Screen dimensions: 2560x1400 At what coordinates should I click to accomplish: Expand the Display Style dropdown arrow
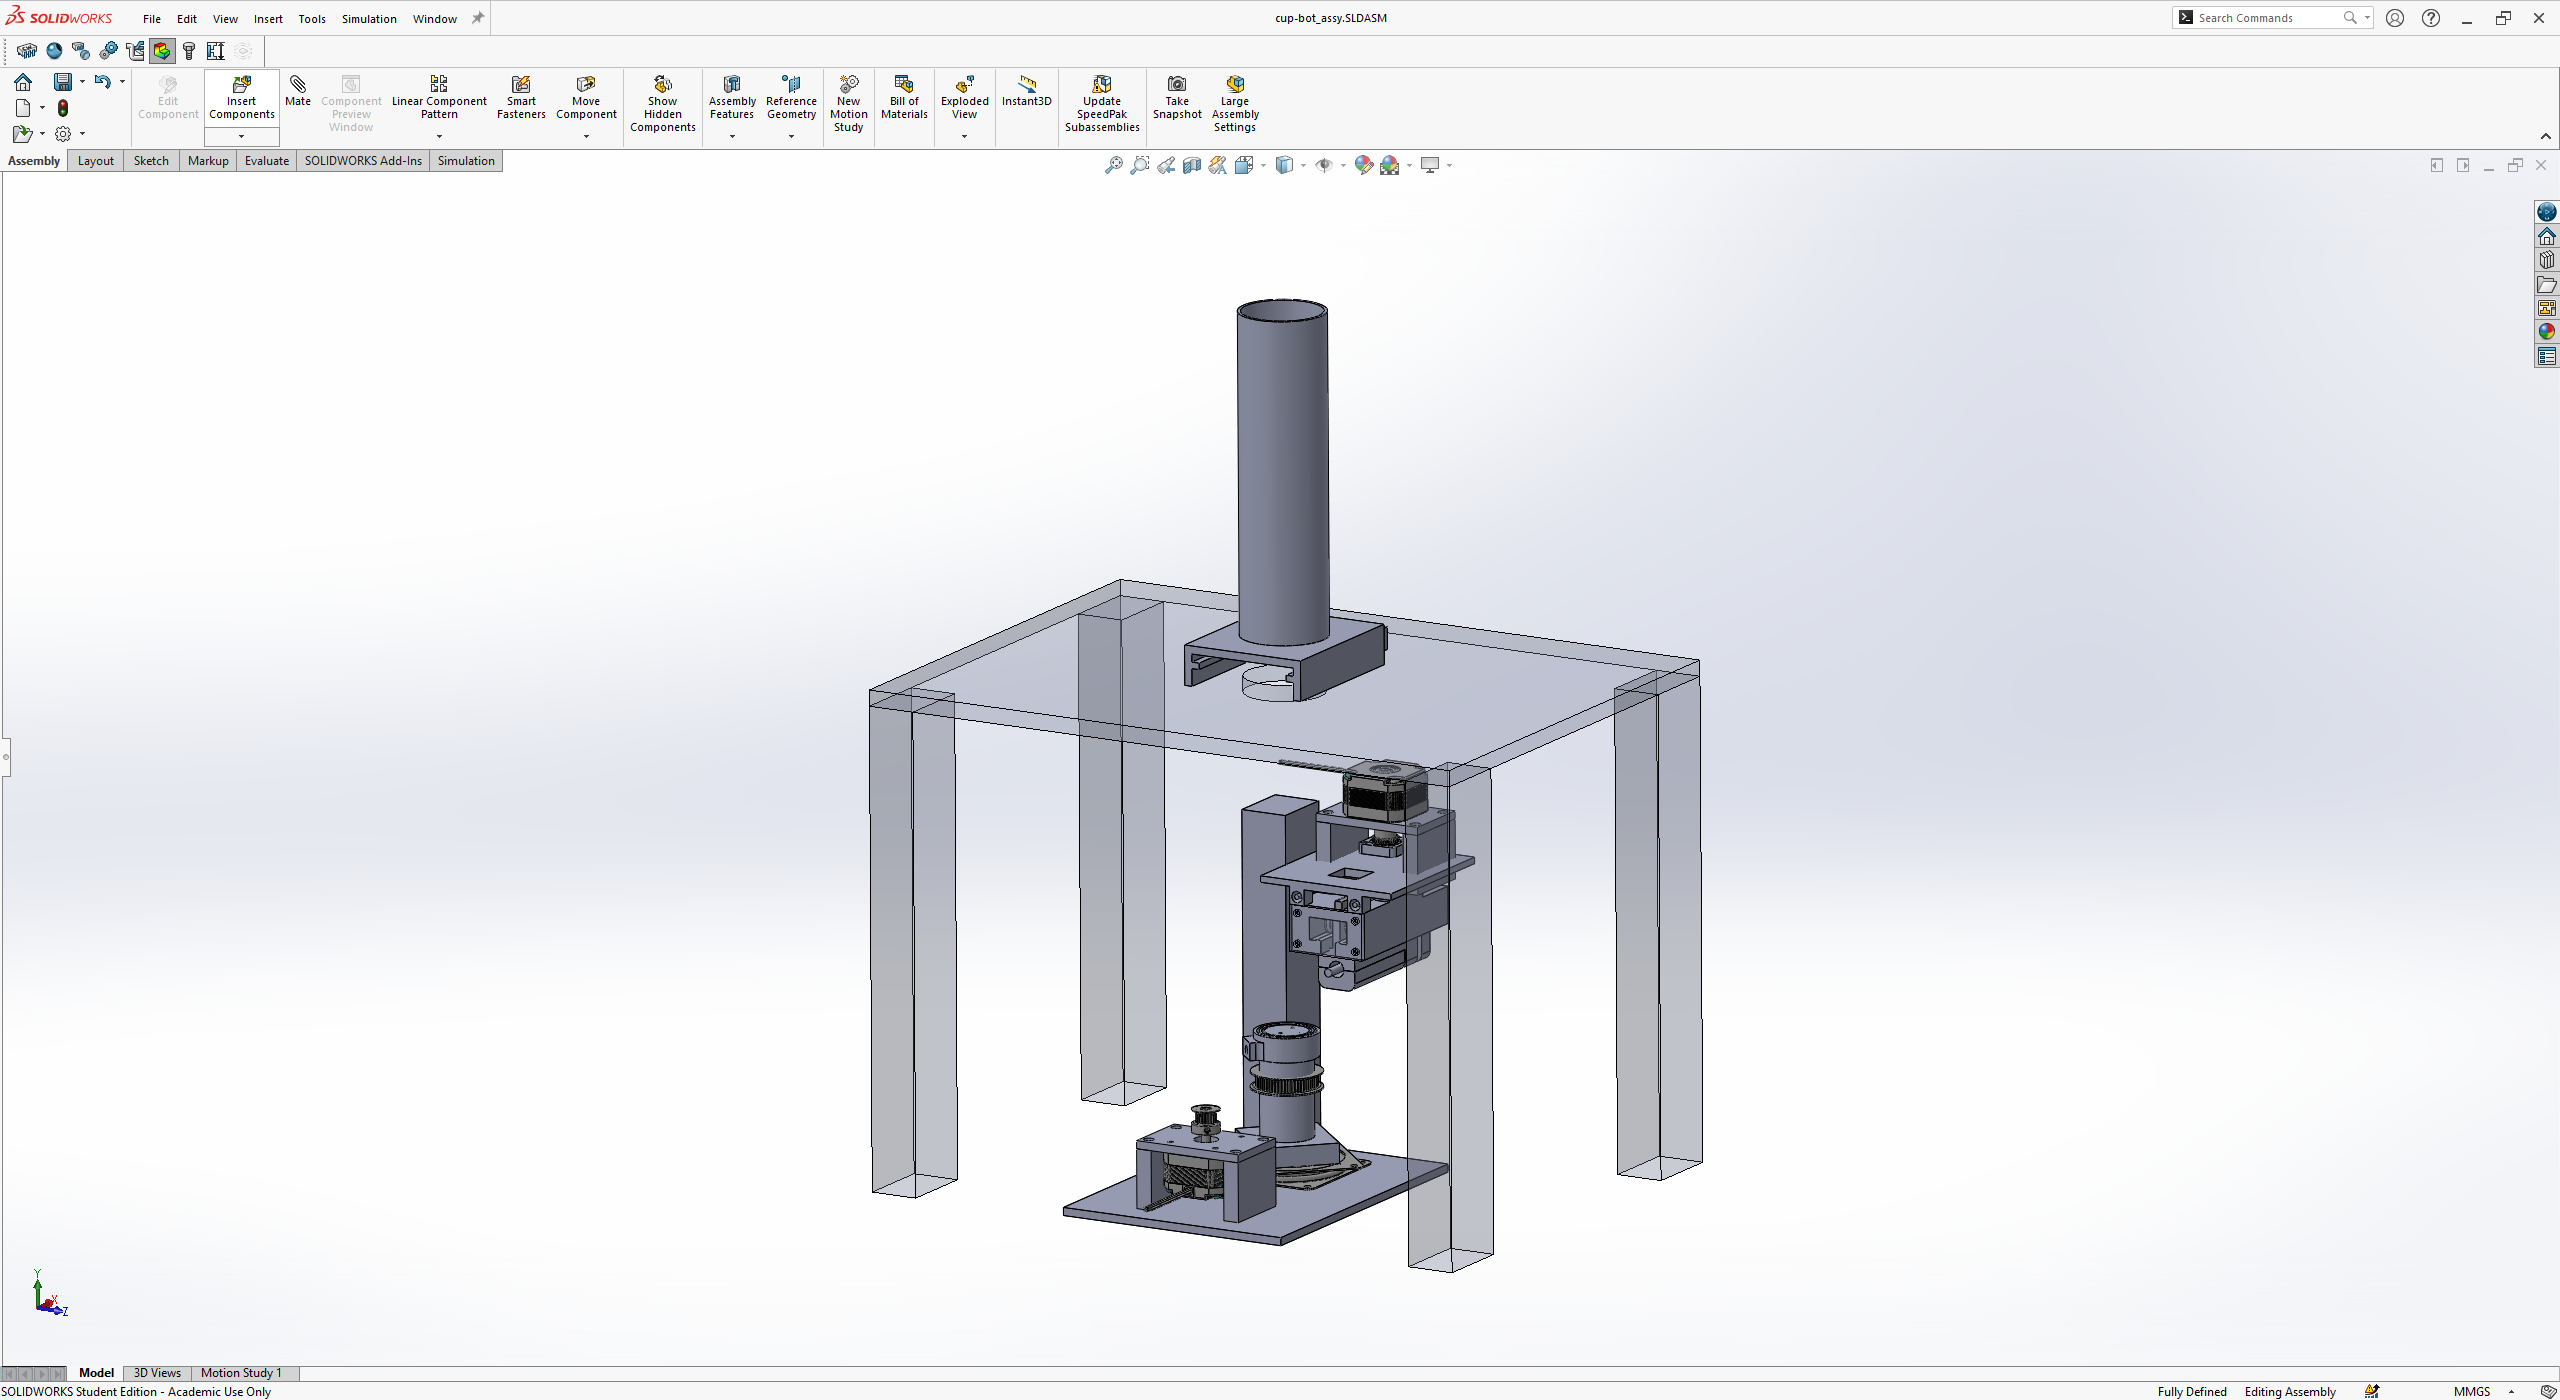(1303, 166)
